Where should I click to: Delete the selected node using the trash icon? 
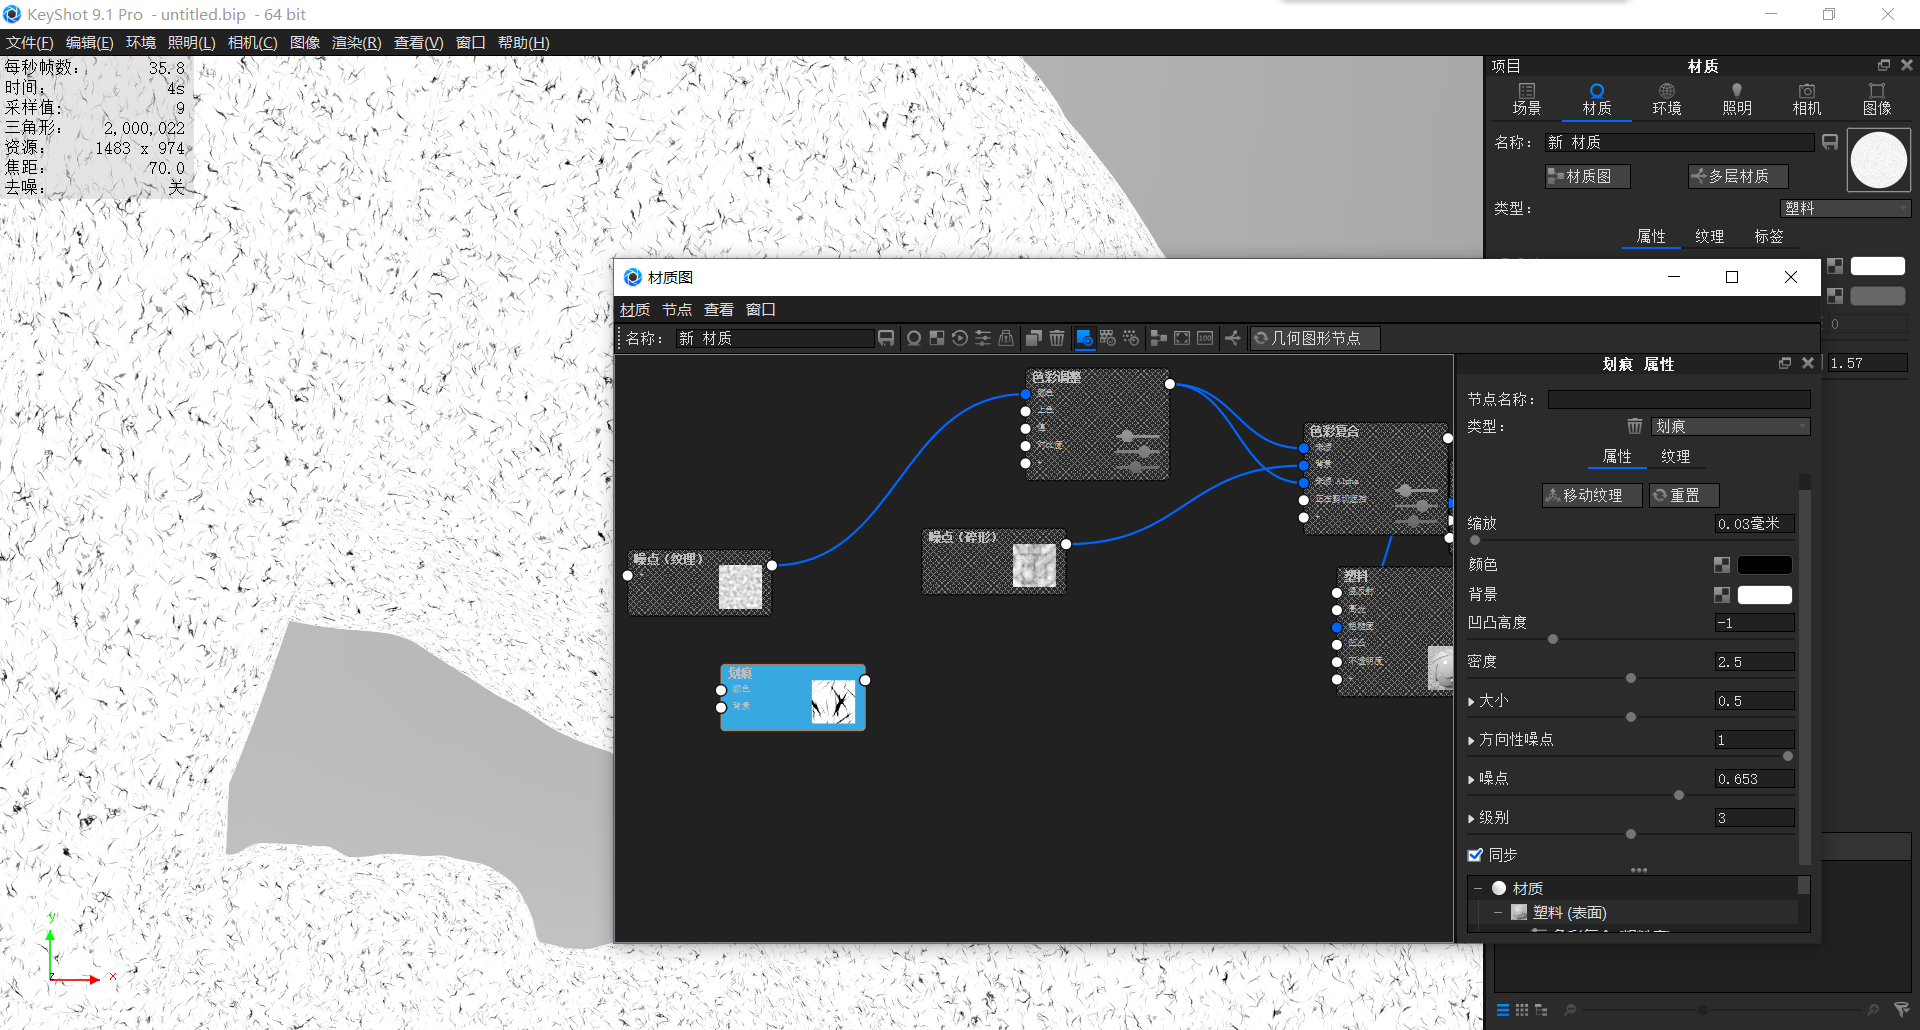click(1057, 338)
